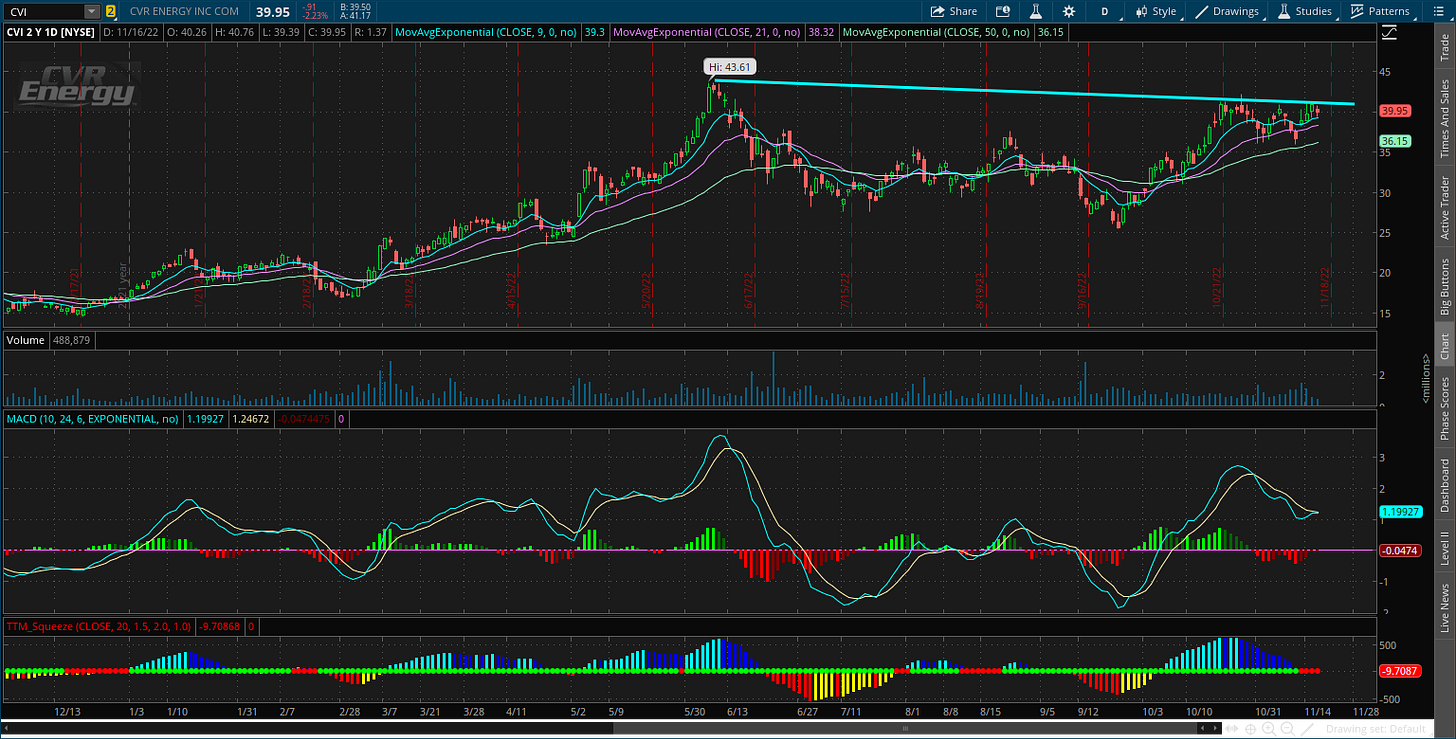
Task: Open the calendar events icon in toolbar
Action: [x=1003, y=11]
